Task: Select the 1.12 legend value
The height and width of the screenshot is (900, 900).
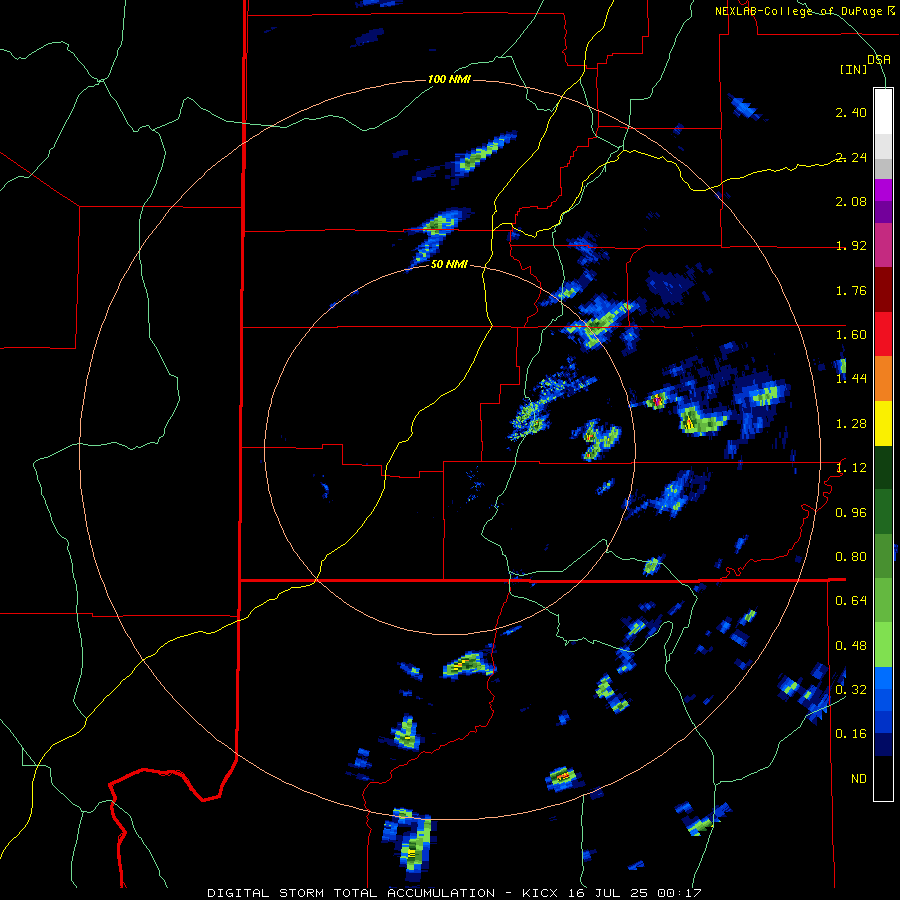Action: [x=851, y=468]
